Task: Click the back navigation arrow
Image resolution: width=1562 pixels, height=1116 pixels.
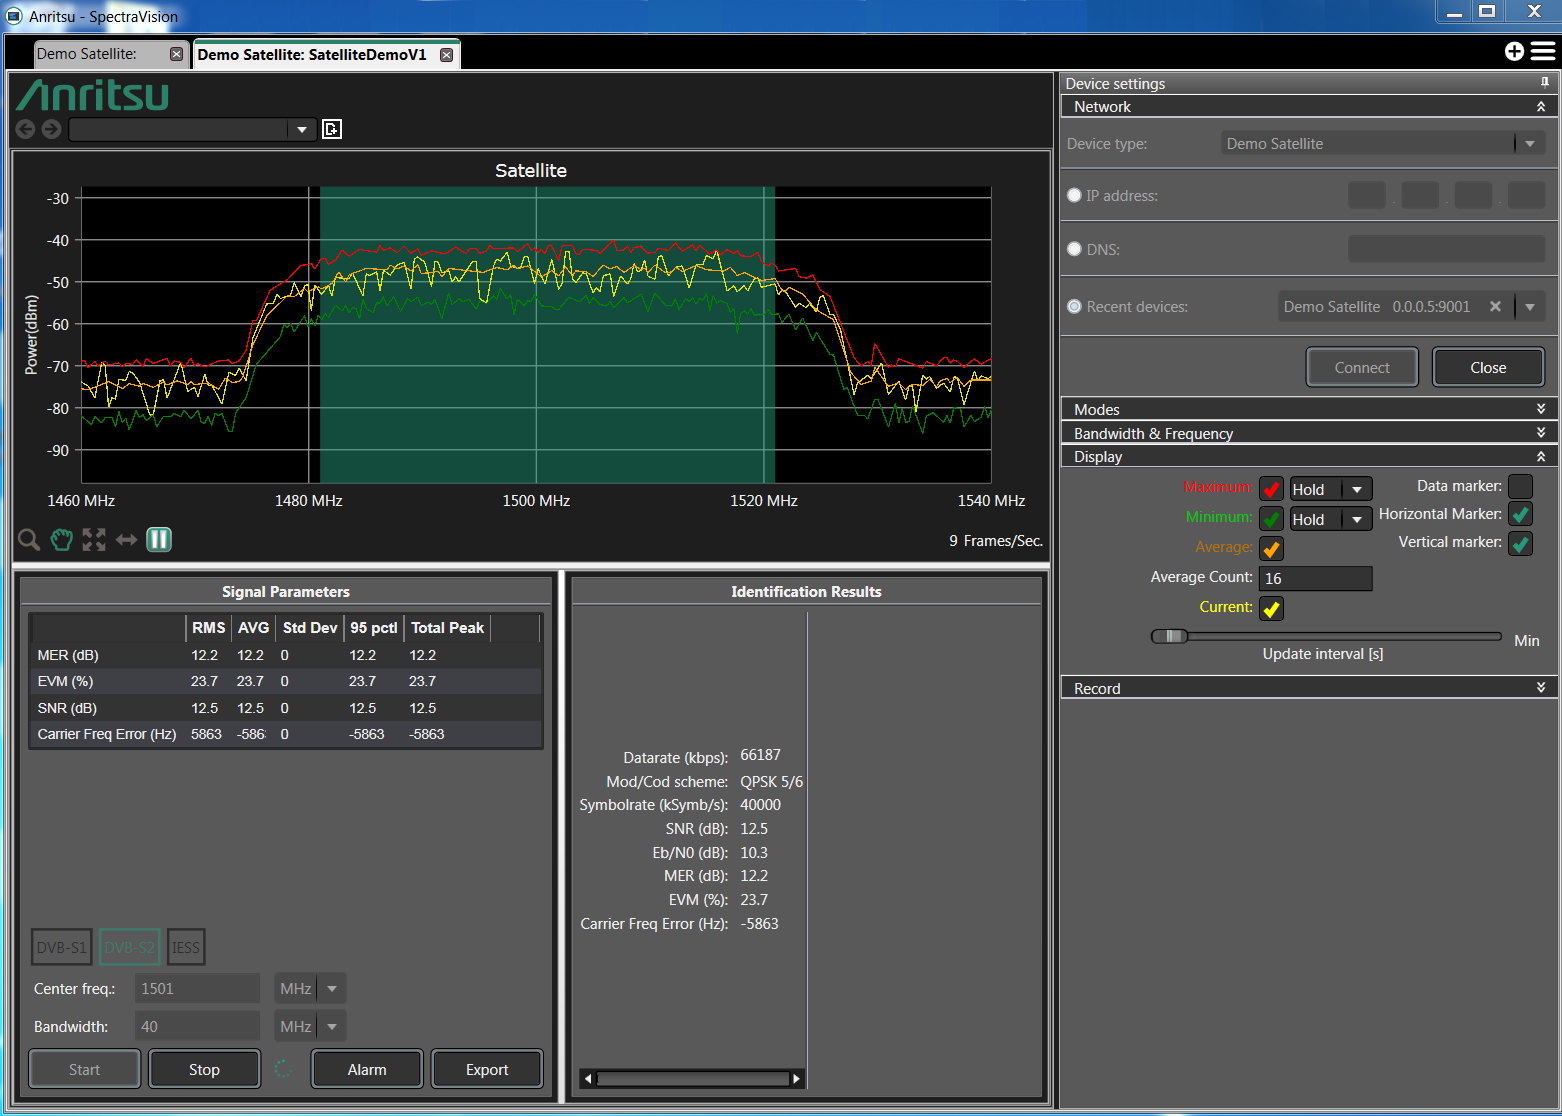Action: (26, 129)
